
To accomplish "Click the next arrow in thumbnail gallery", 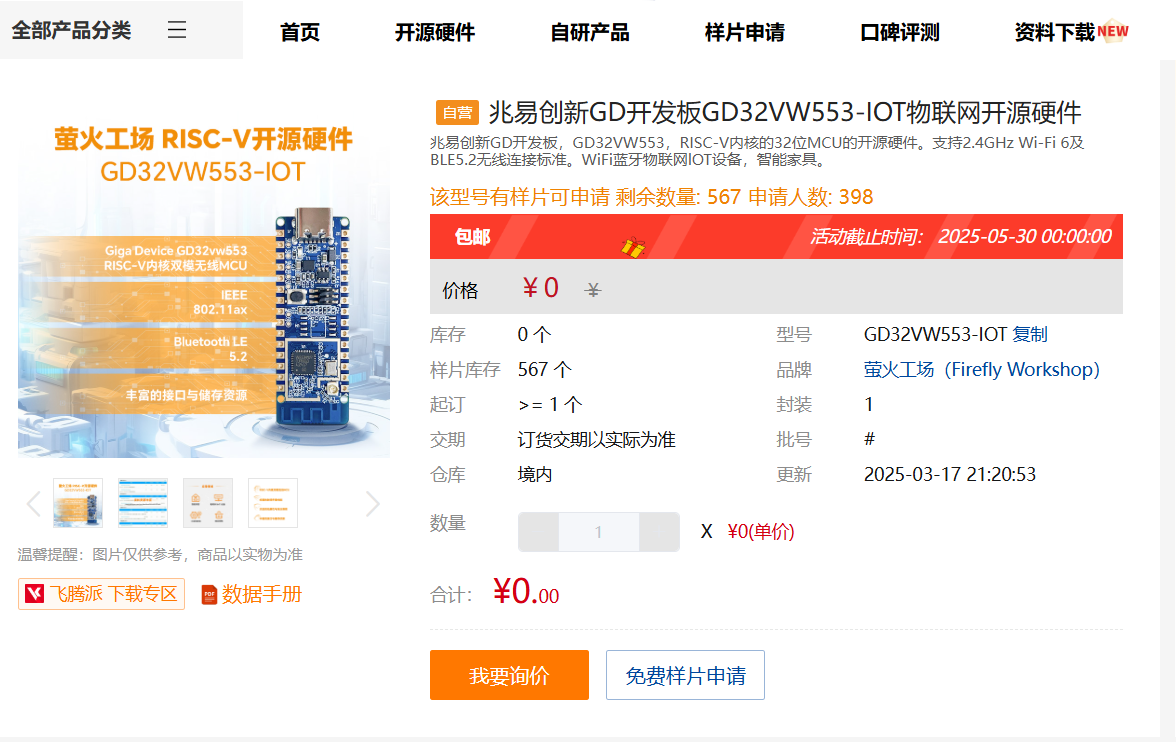I will pos(372,504).
